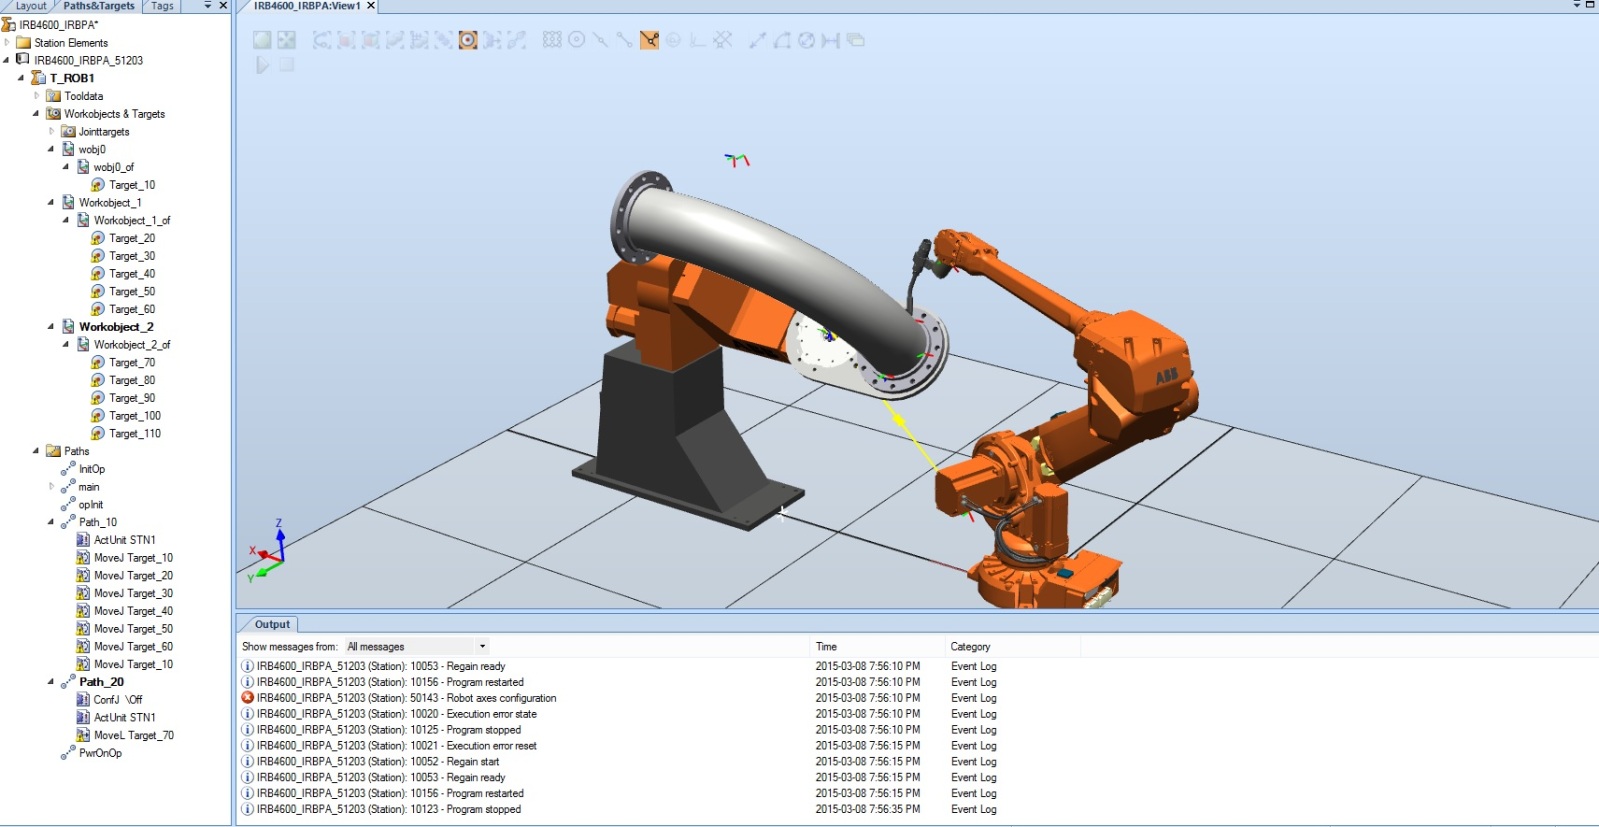Click the Angle measure tool icon
The width and height of the screenshot is (1599, 827).
[782, 40]
